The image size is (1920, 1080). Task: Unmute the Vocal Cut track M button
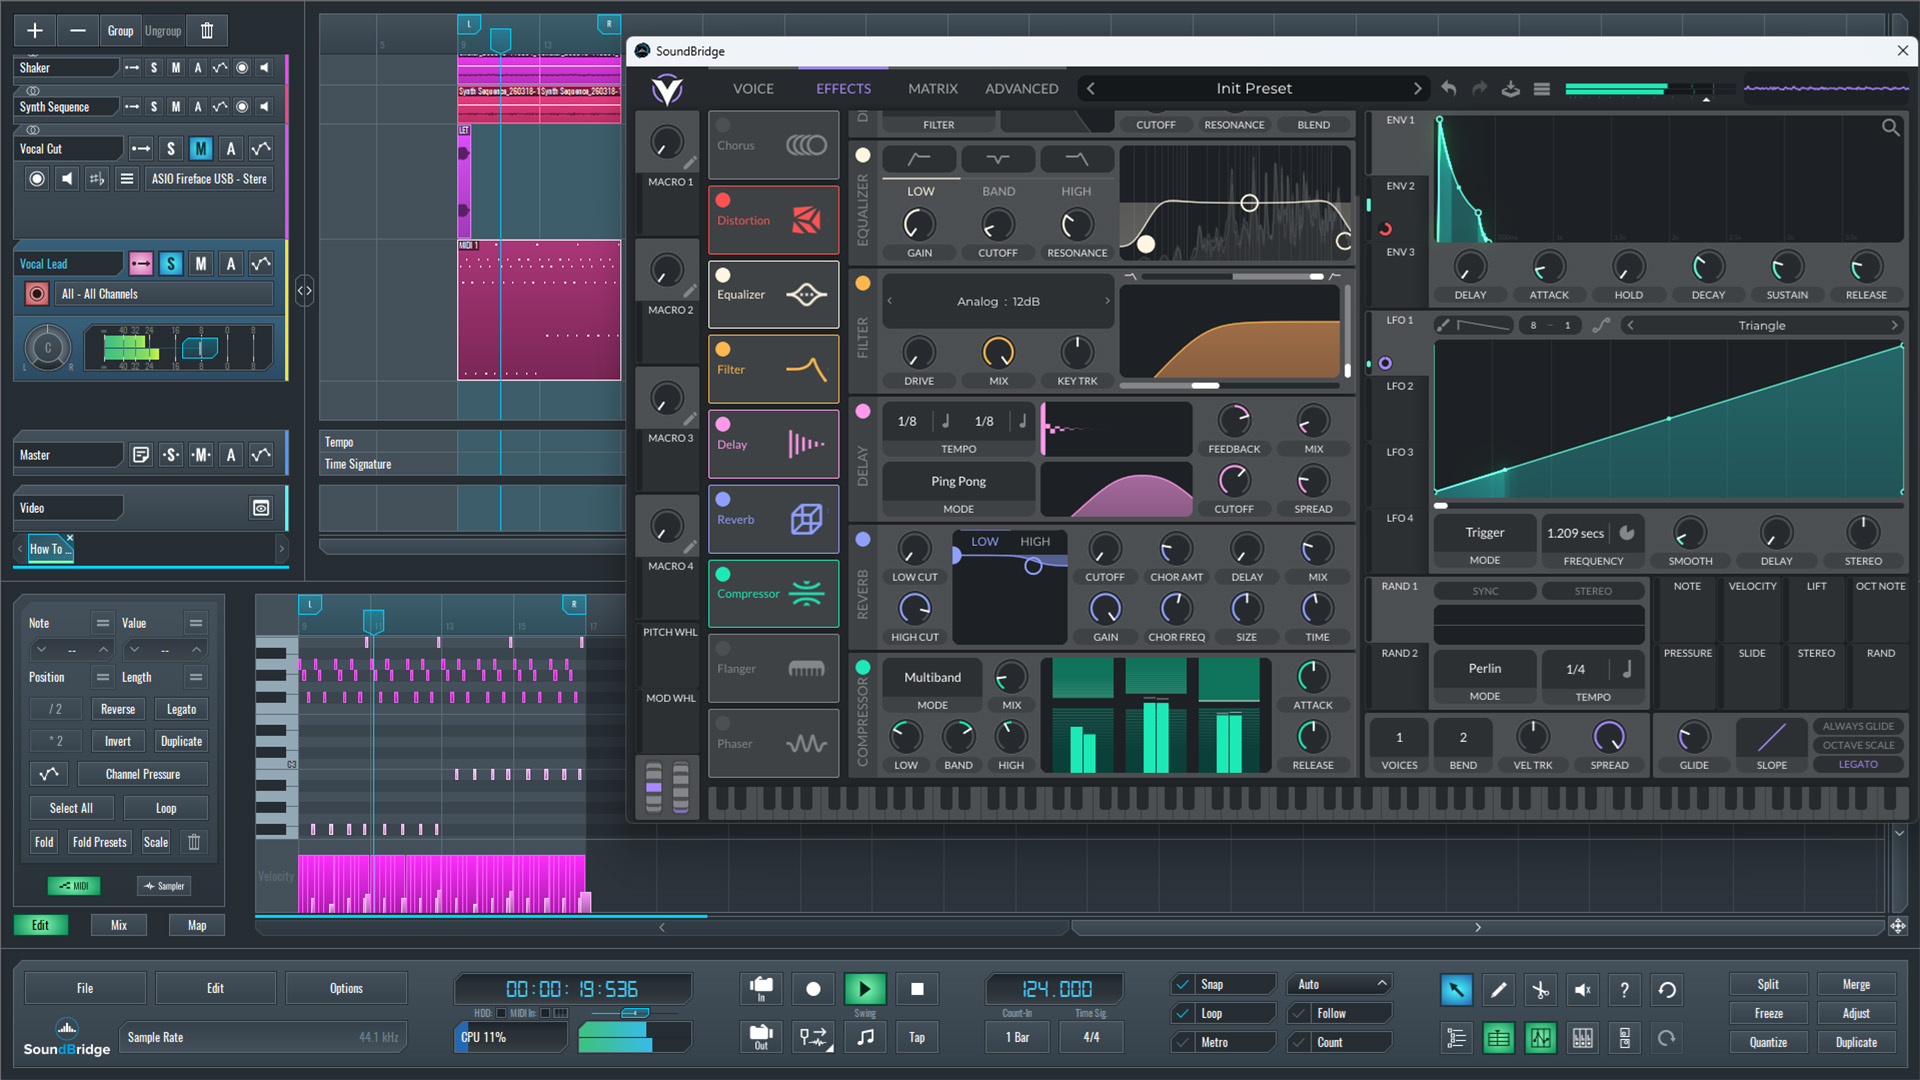coord(201,149)
